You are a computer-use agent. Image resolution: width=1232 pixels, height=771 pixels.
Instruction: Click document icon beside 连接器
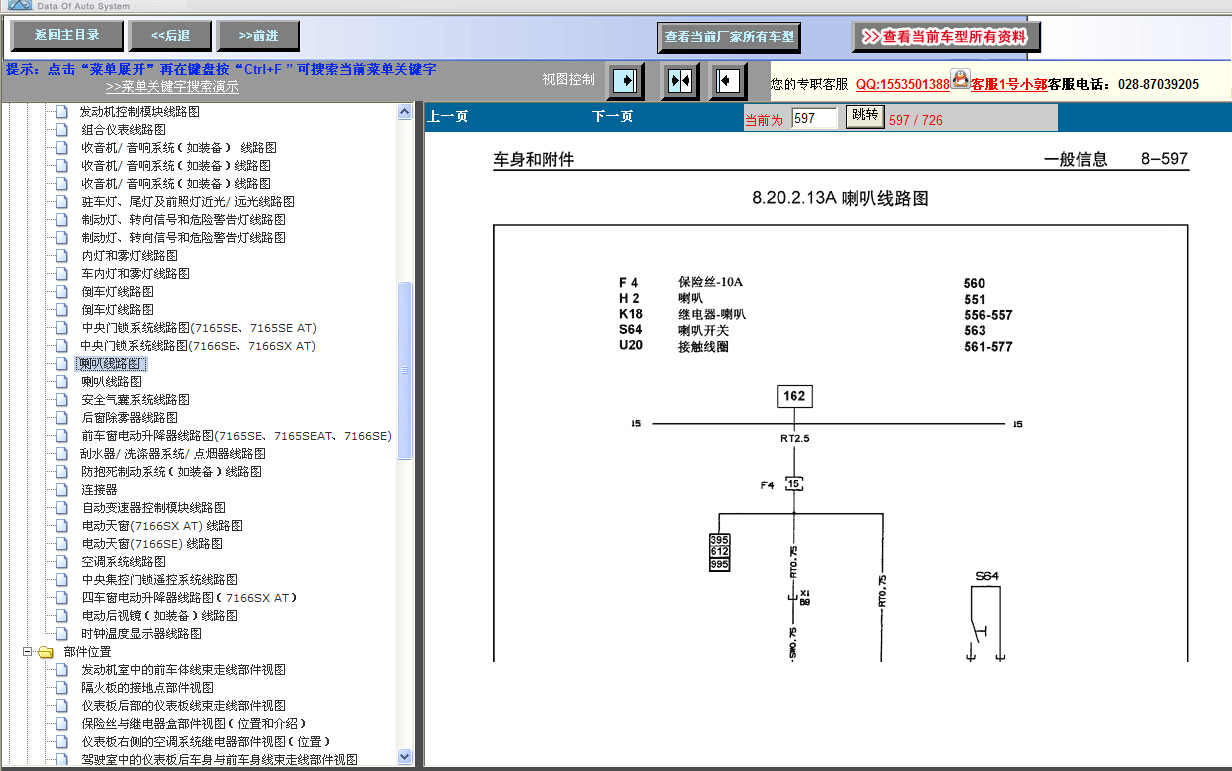[62, 490]
